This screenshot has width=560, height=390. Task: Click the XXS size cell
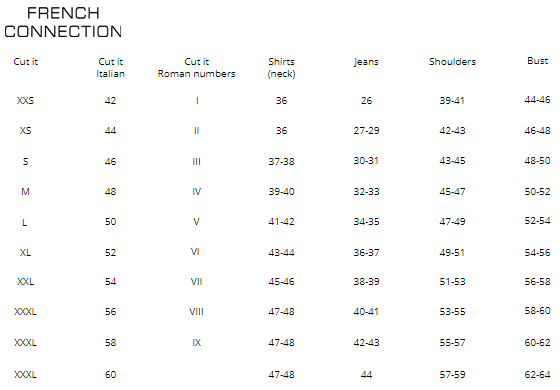(x=25, y=100)
